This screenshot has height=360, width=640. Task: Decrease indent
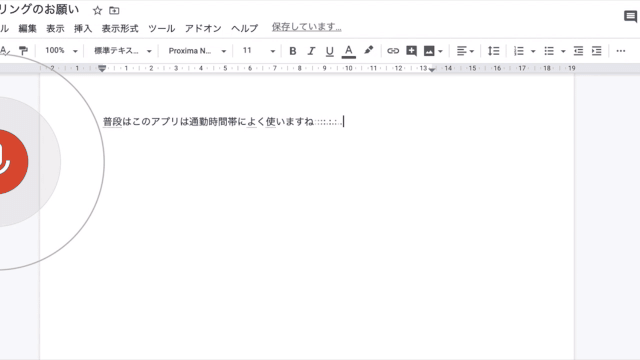[578, 51]
